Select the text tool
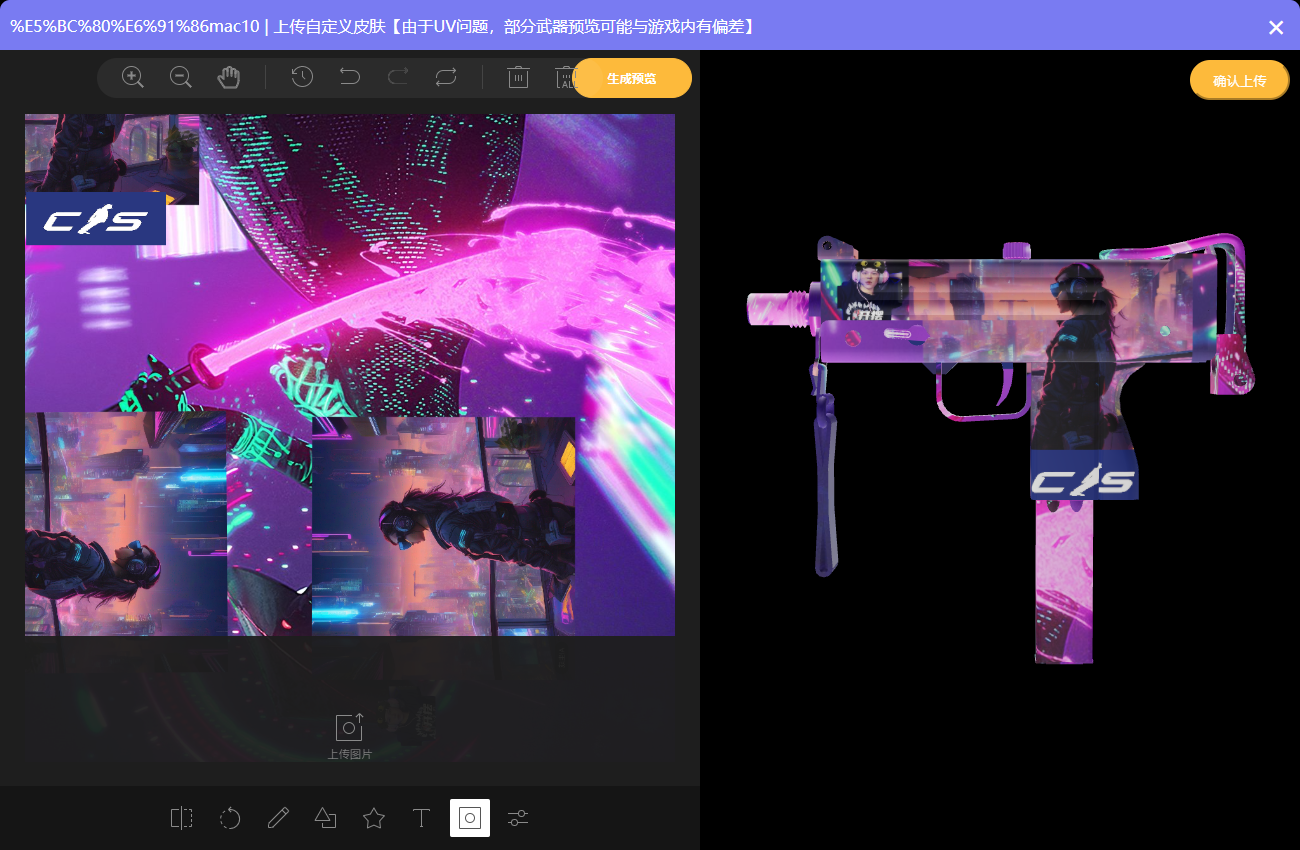 pos(422,818)
